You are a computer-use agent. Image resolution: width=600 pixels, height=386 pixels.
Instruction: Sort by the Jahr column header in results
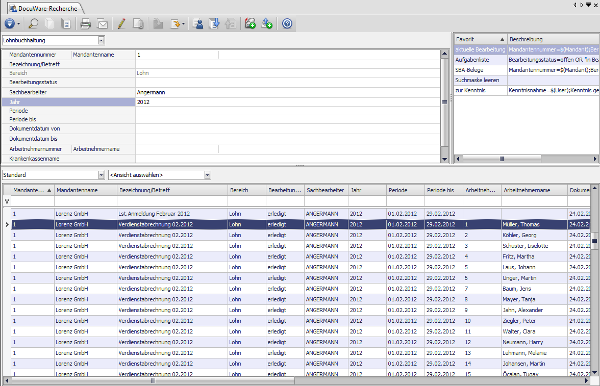coord(367,190)
